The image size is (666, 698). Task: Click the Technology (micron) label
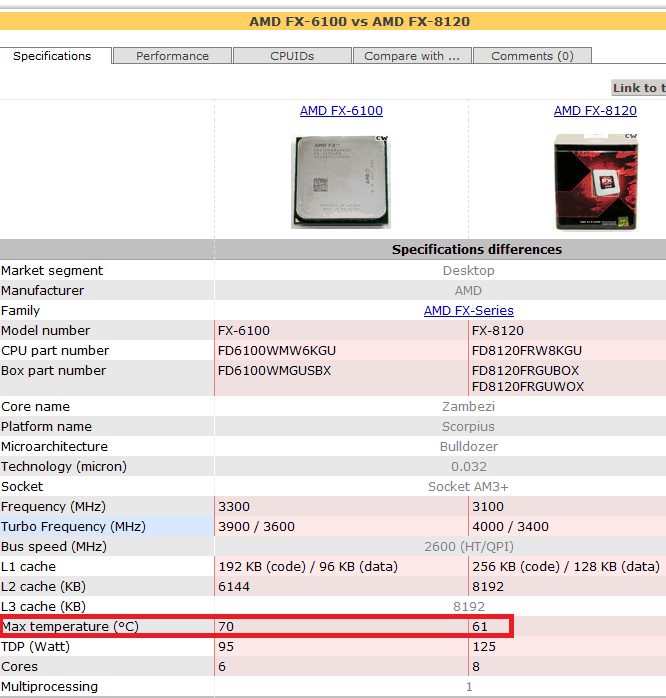(x=64, y=467)
